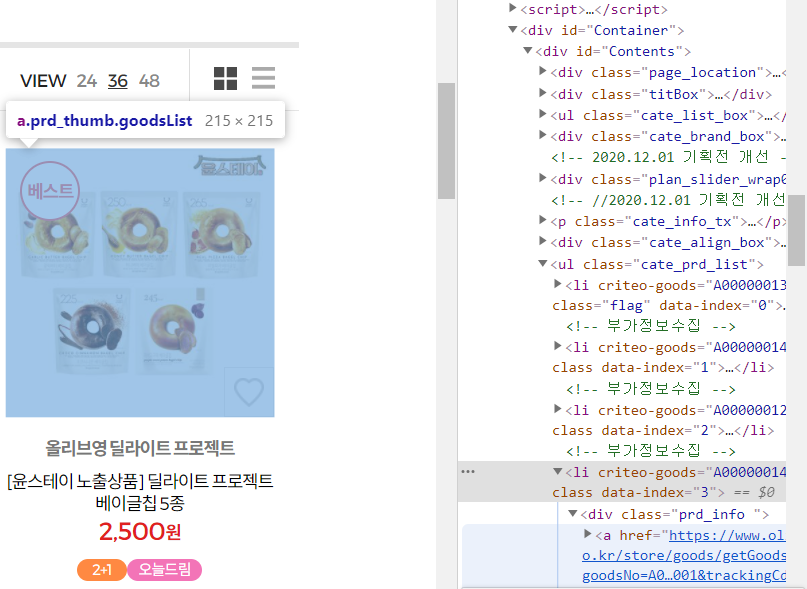Switch to list view icon

click(x=264, y=78)
